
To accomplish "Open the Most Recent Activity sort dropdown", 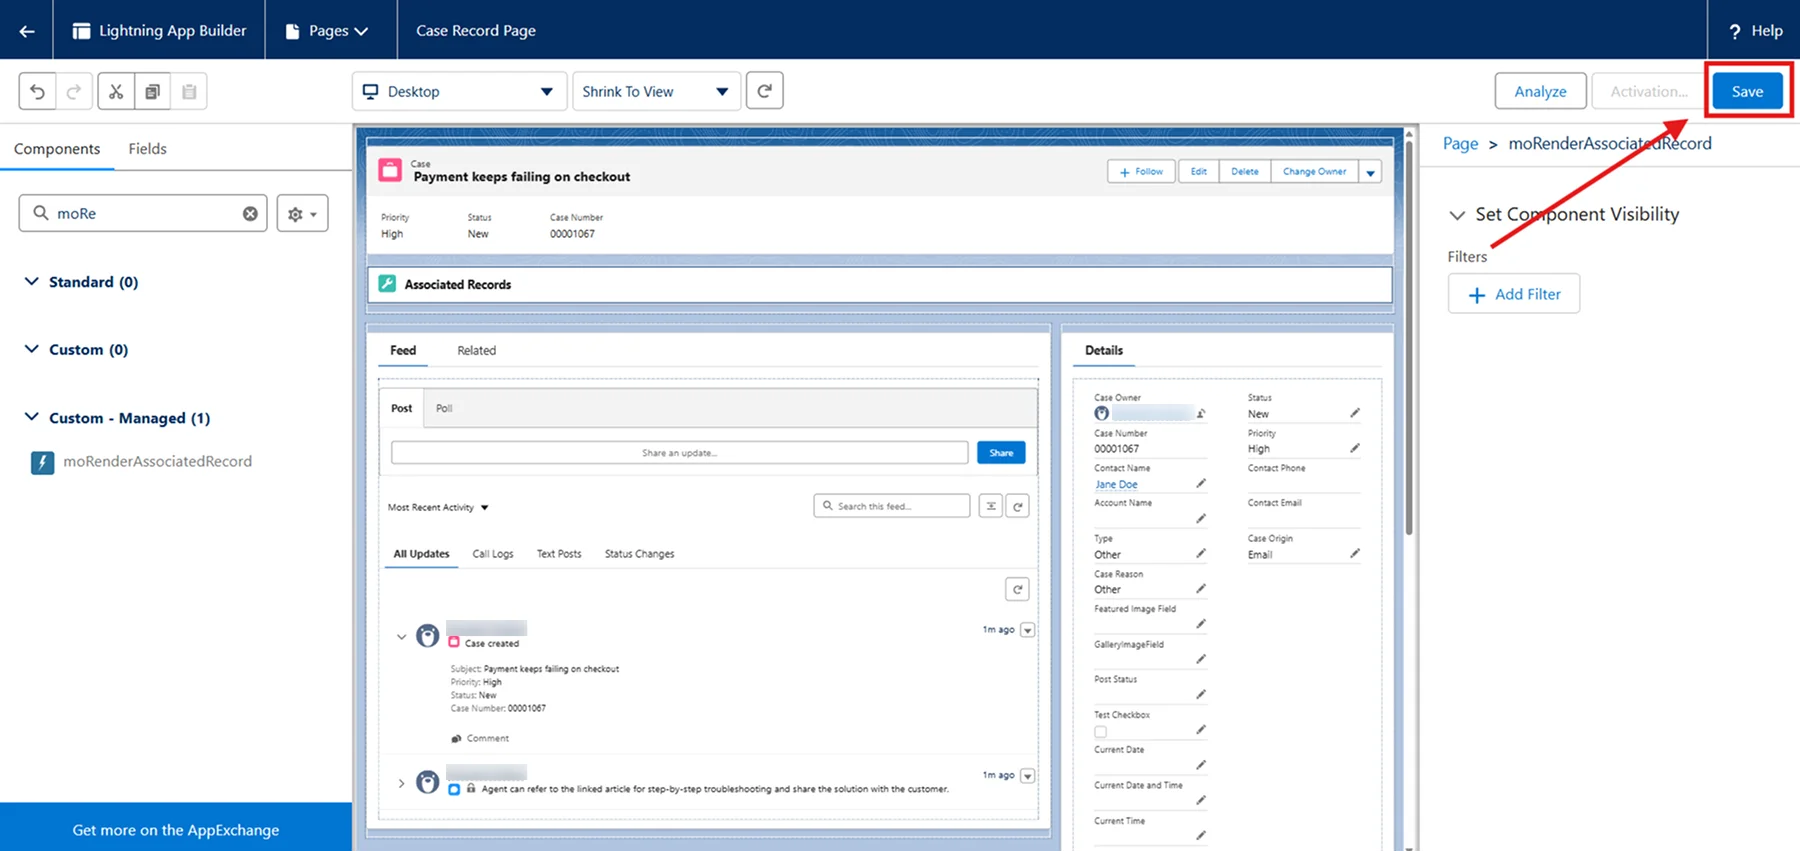I will [x=438, y=507].
